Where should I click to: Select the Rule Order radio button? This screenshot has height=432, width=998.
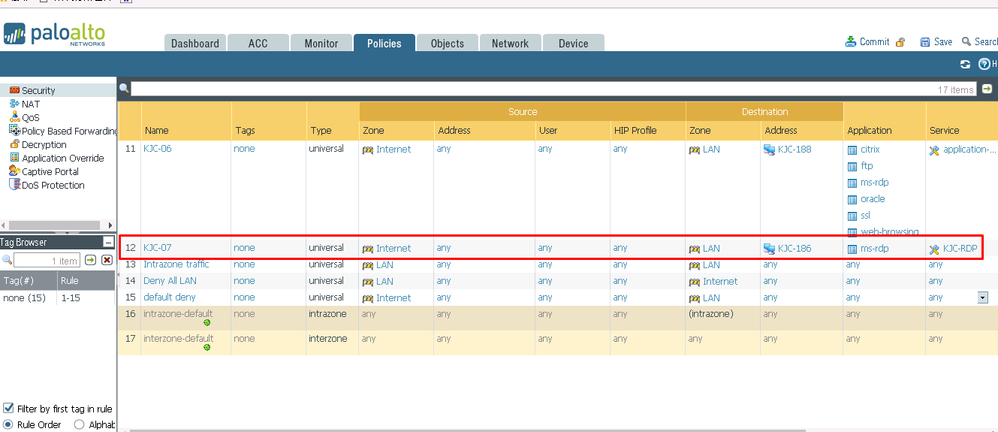tap(9, 424)
